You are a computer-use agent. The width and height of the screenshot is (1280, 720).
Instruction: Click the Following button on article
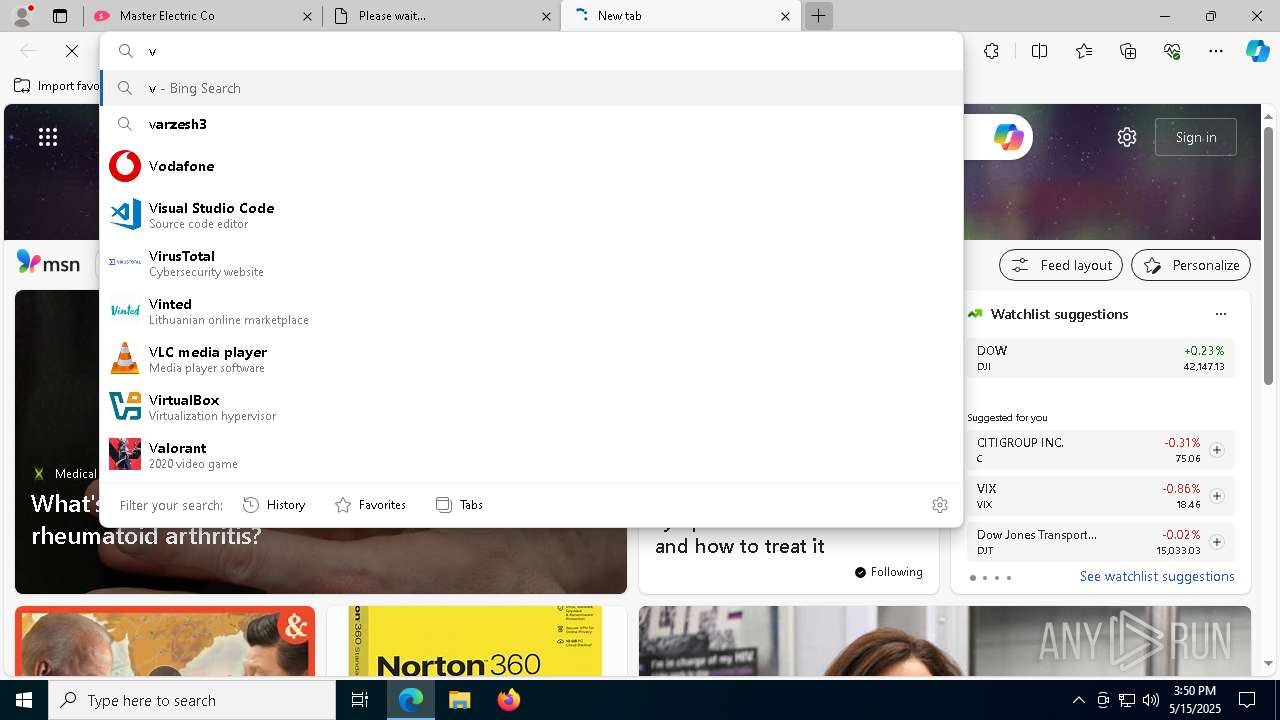click(889, 572)
